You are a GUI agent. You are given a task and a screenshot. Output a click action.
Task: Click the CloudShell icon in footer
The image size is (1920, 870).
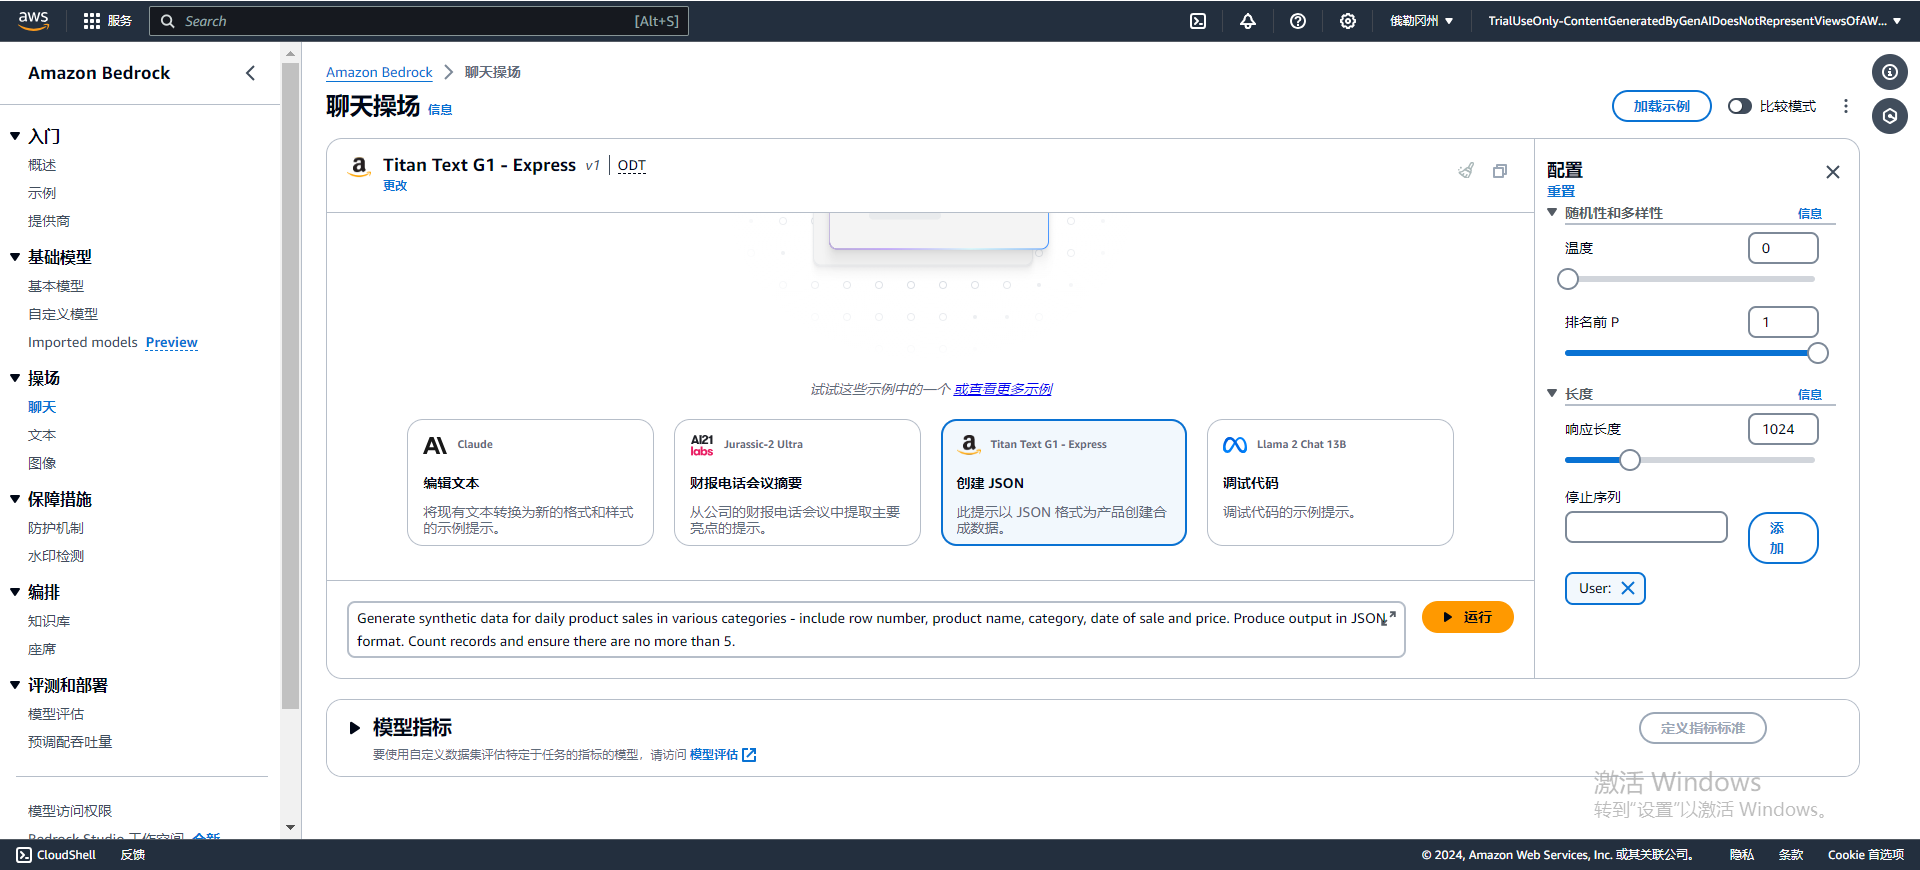point(24,855)
